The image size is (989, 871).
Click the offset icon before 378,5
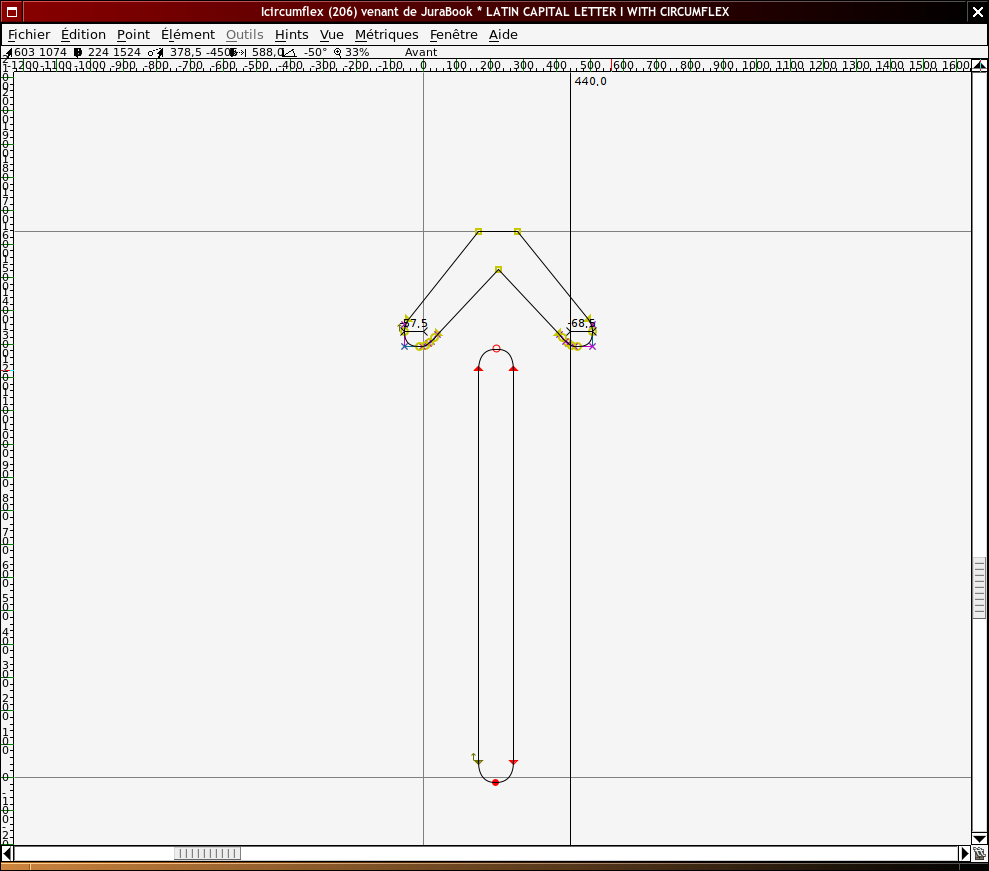pyautogui.click(x=156, y=53)
